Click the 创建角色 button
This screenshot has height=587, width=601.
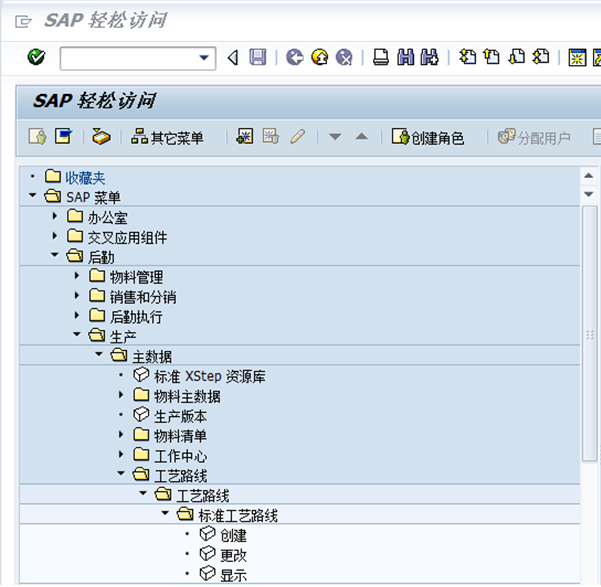[x=428, y=137]
